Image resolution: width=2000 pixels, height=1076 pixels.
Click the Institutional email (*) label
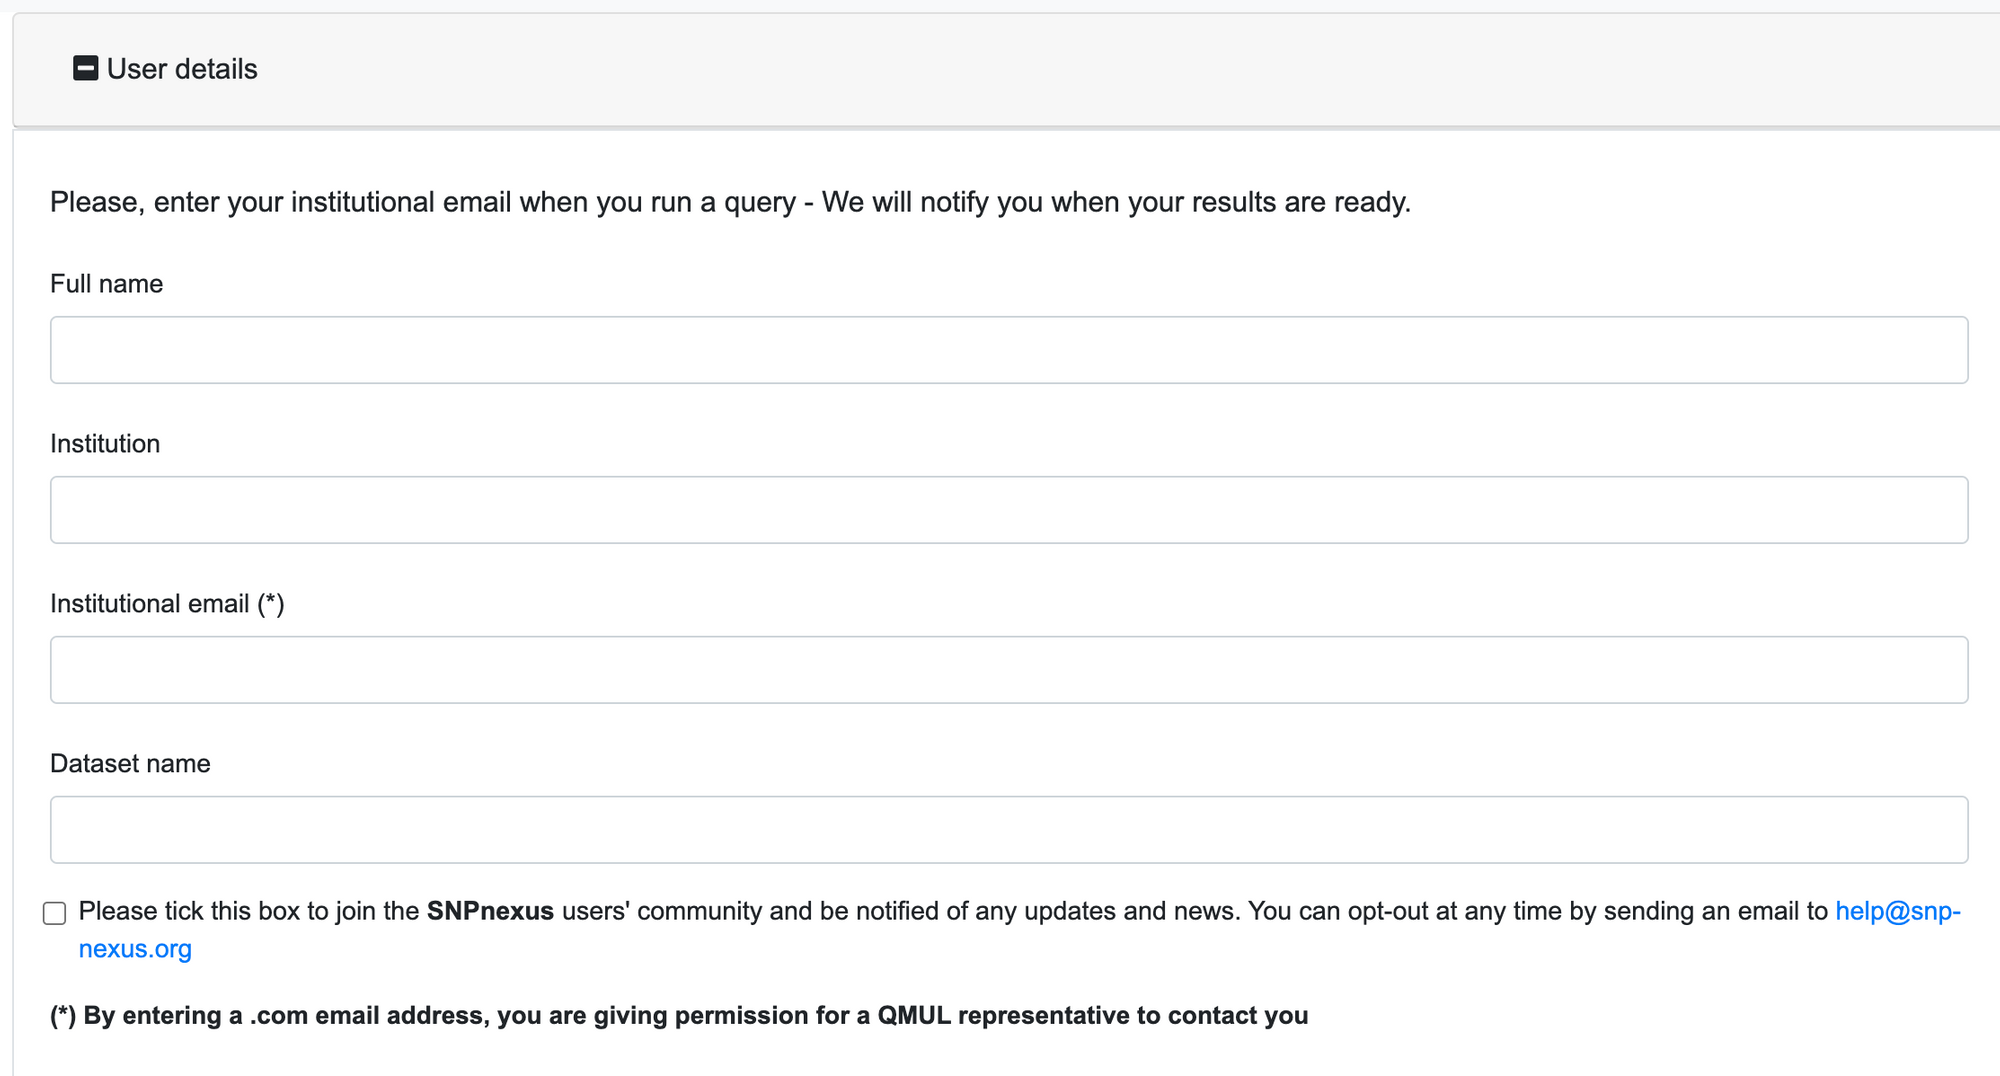[x=167, y=604]
